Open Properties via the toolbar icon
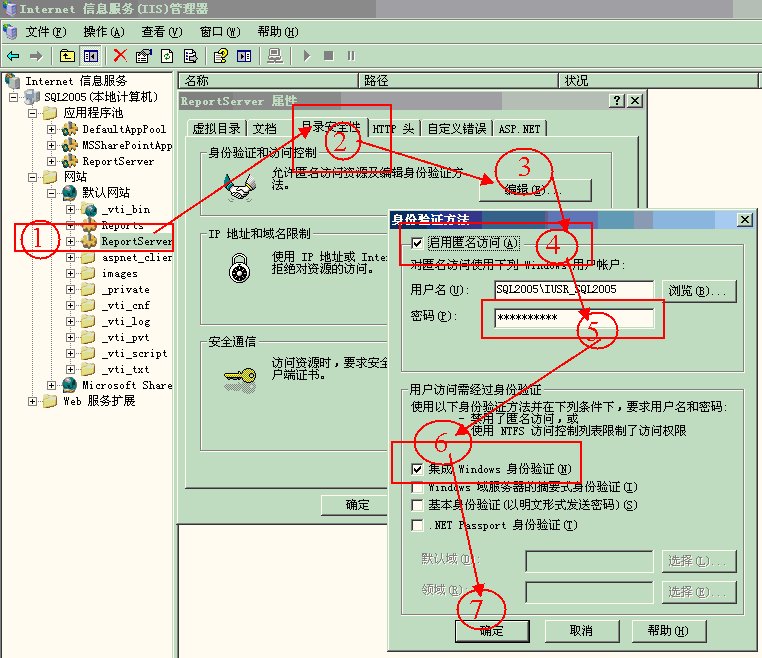 [143, 56]
